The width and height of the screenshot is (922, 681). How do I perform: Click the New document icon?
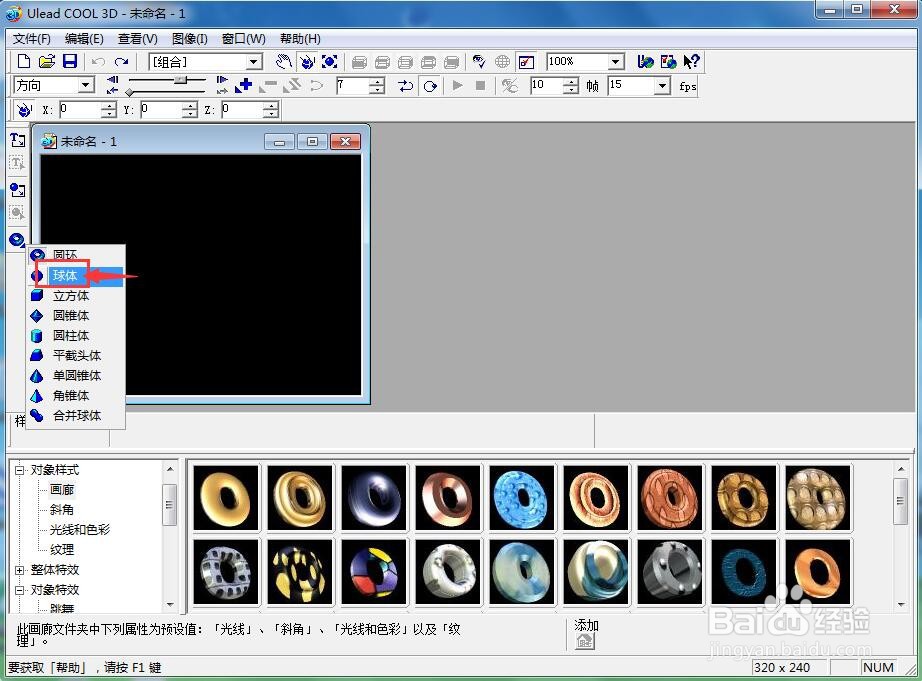(x=24, y=61)
